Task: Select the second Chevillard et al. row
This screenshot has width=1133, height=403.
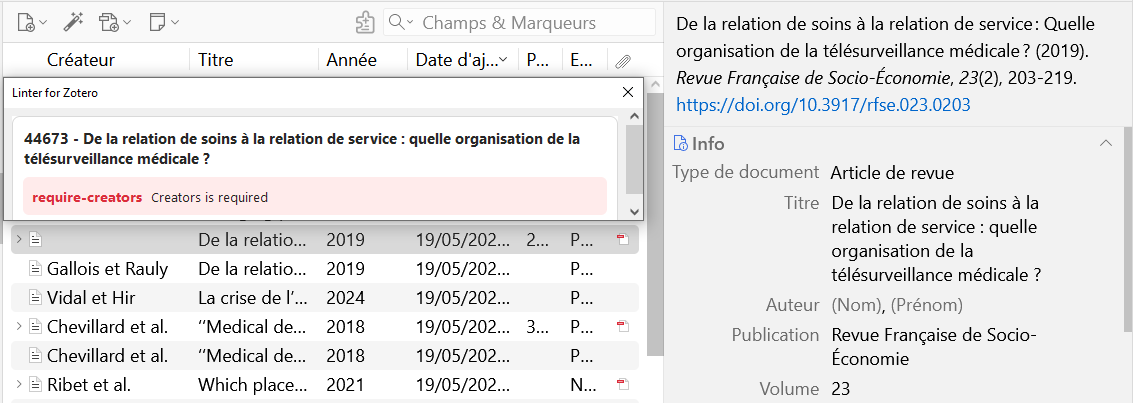Action: point(325,355)
